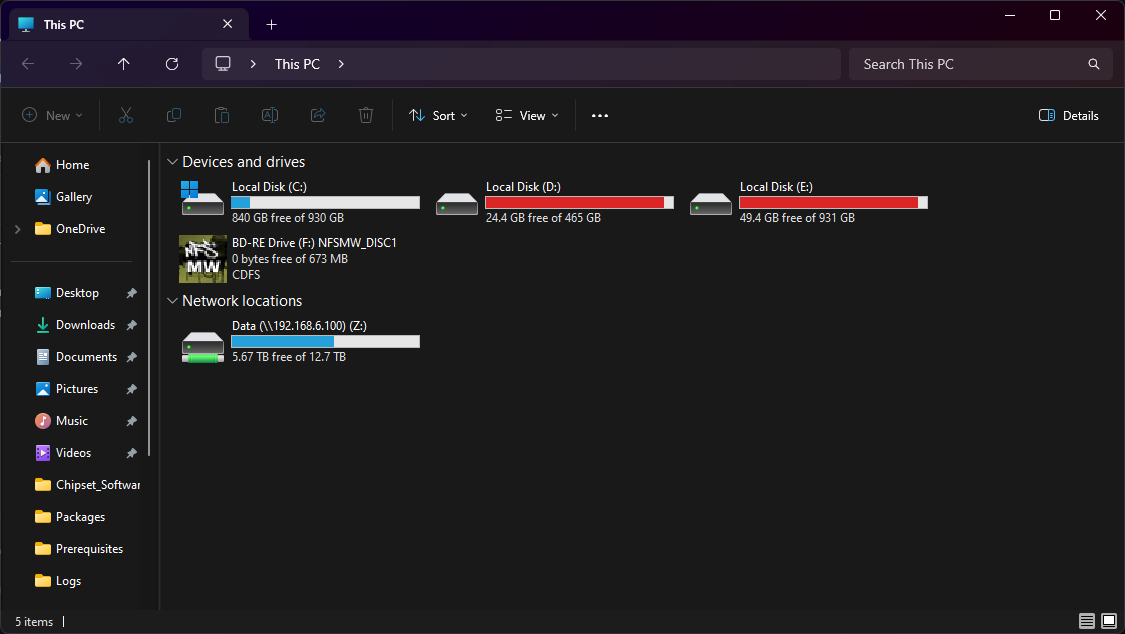Switch to large thumbnails view from status bar
This screenshot has width=1125, height=634.
1108,621
